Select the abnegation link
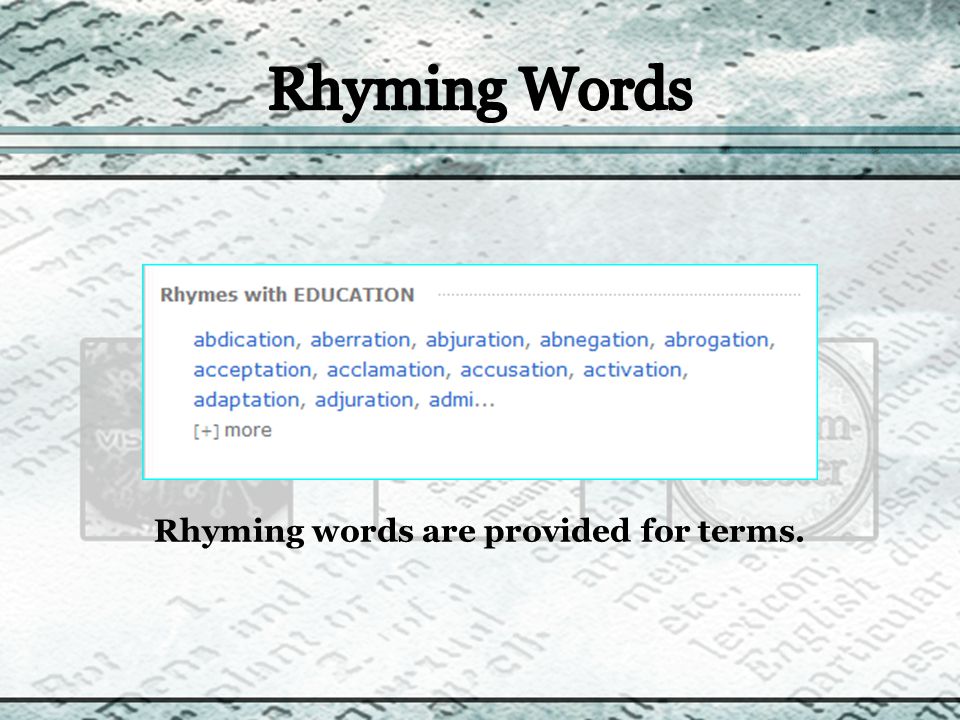 [593, 340]
